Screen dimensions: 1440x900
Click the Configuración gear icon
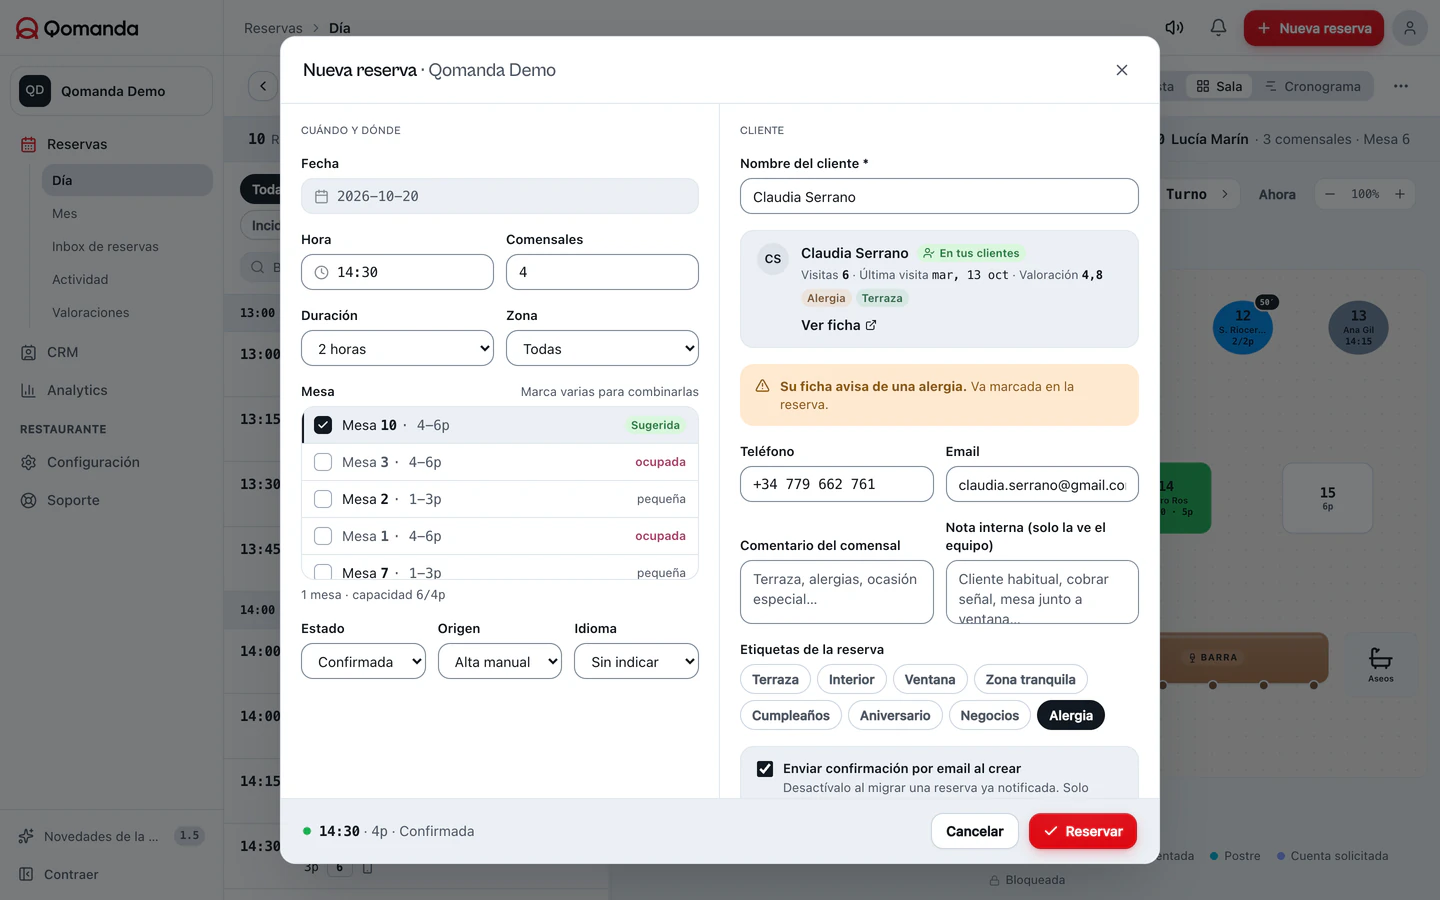28,462
